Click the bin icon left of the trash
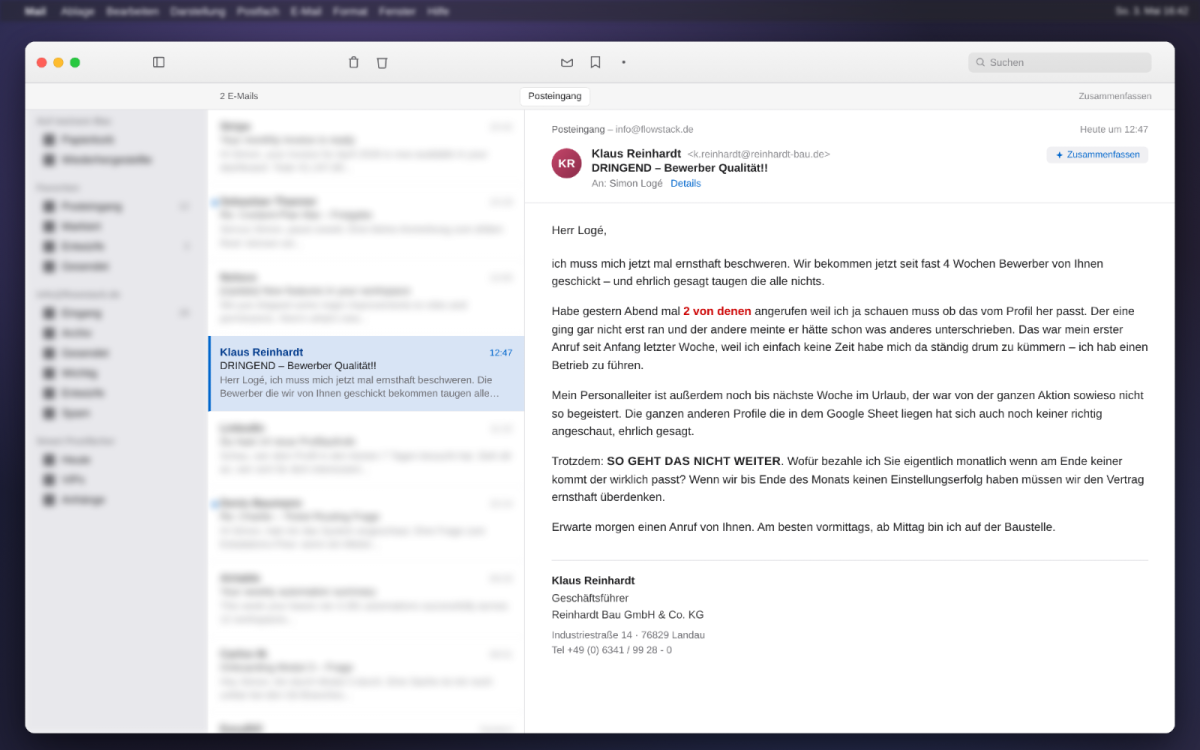Screen dimensions: 1200x750 click(353, 62)
